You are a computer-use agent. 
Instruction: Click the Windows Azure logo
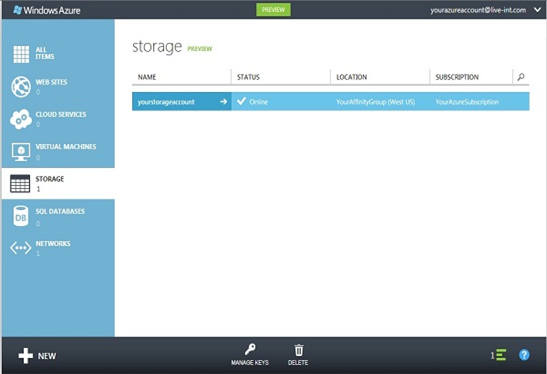47,10
